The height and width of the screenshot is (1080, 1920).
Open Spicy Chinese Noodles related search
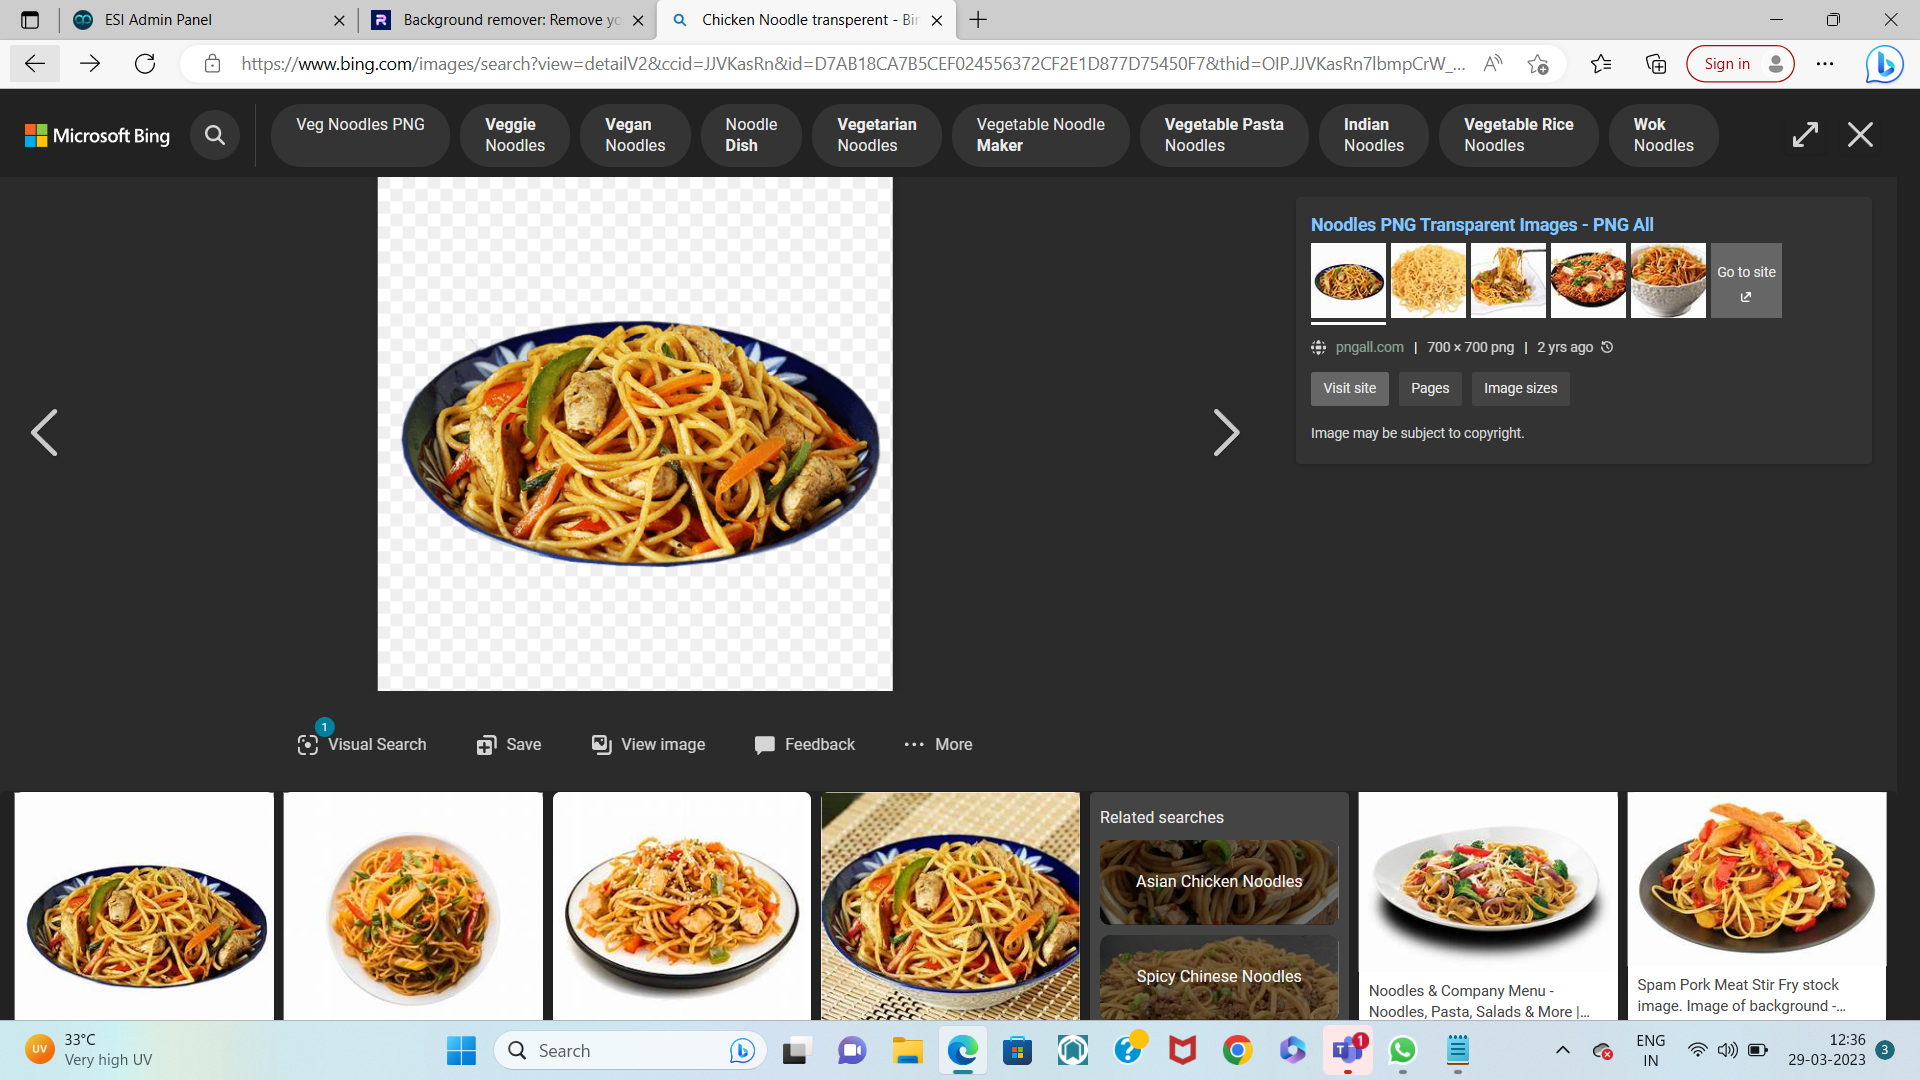1218,977
